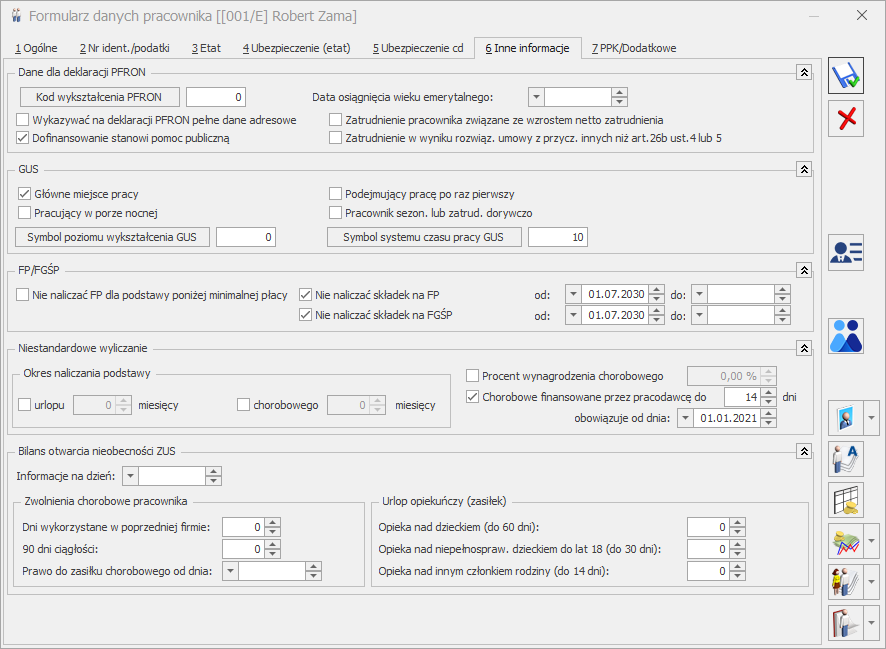
Task: Open the FP 'od' date dropdown
Action: [x=574, y=294]
